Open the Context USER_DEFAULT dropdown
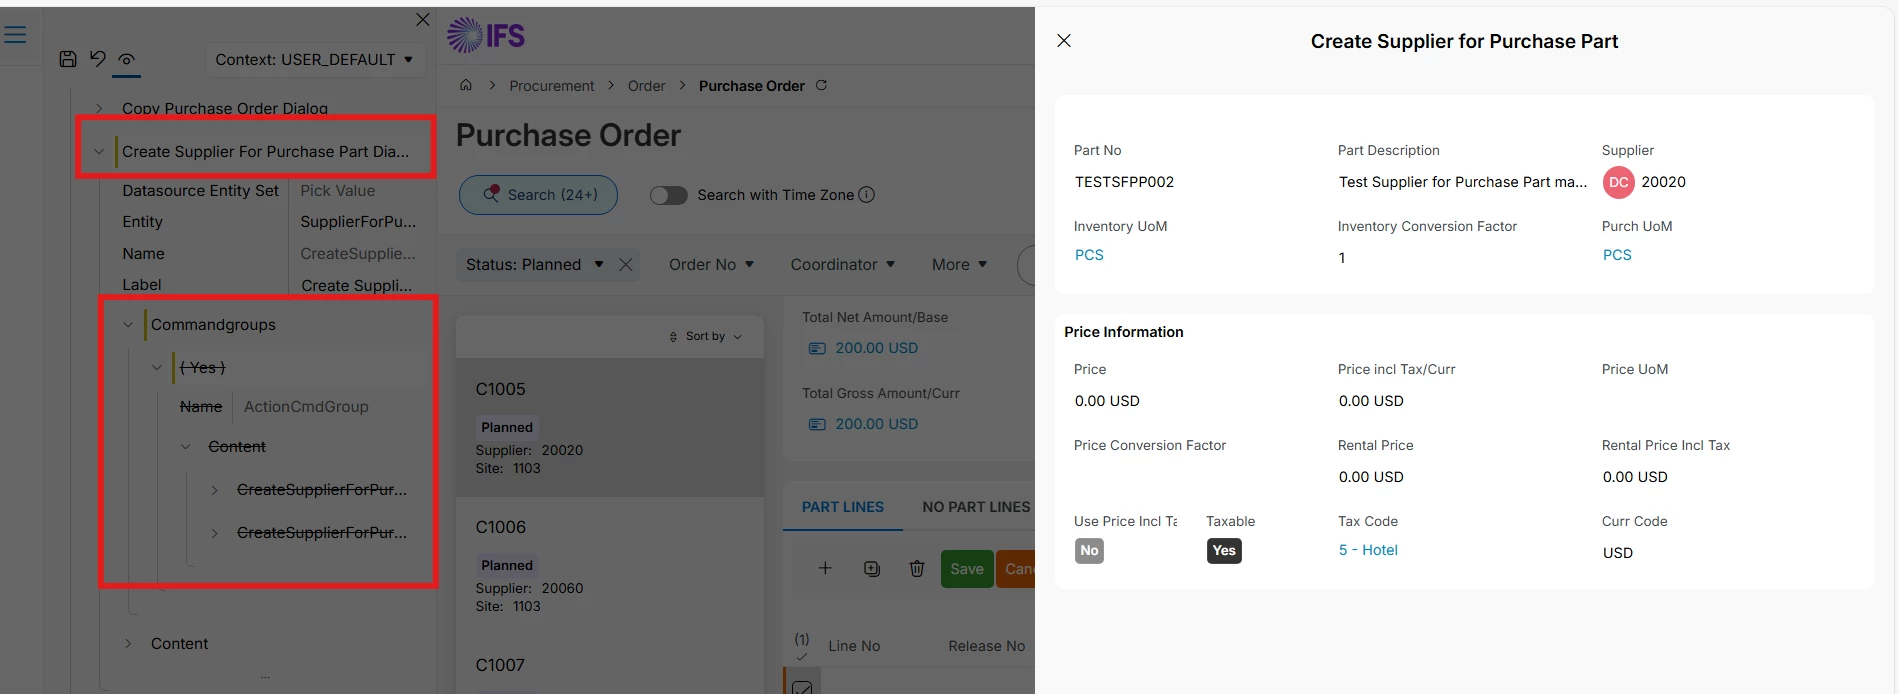 tap(315, 60)
